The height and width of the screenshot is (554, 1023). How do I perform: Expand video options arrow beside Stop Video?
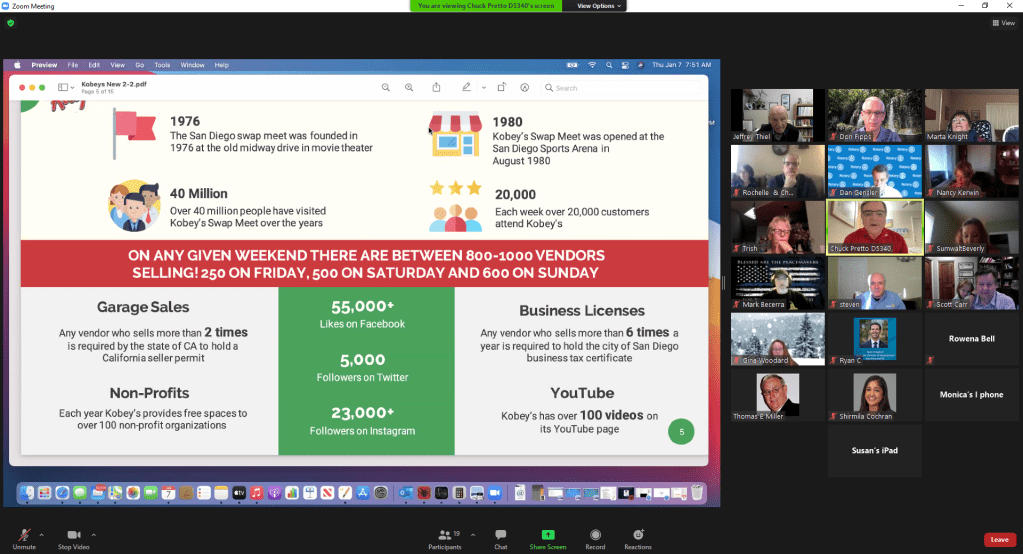tap(94, 534)
